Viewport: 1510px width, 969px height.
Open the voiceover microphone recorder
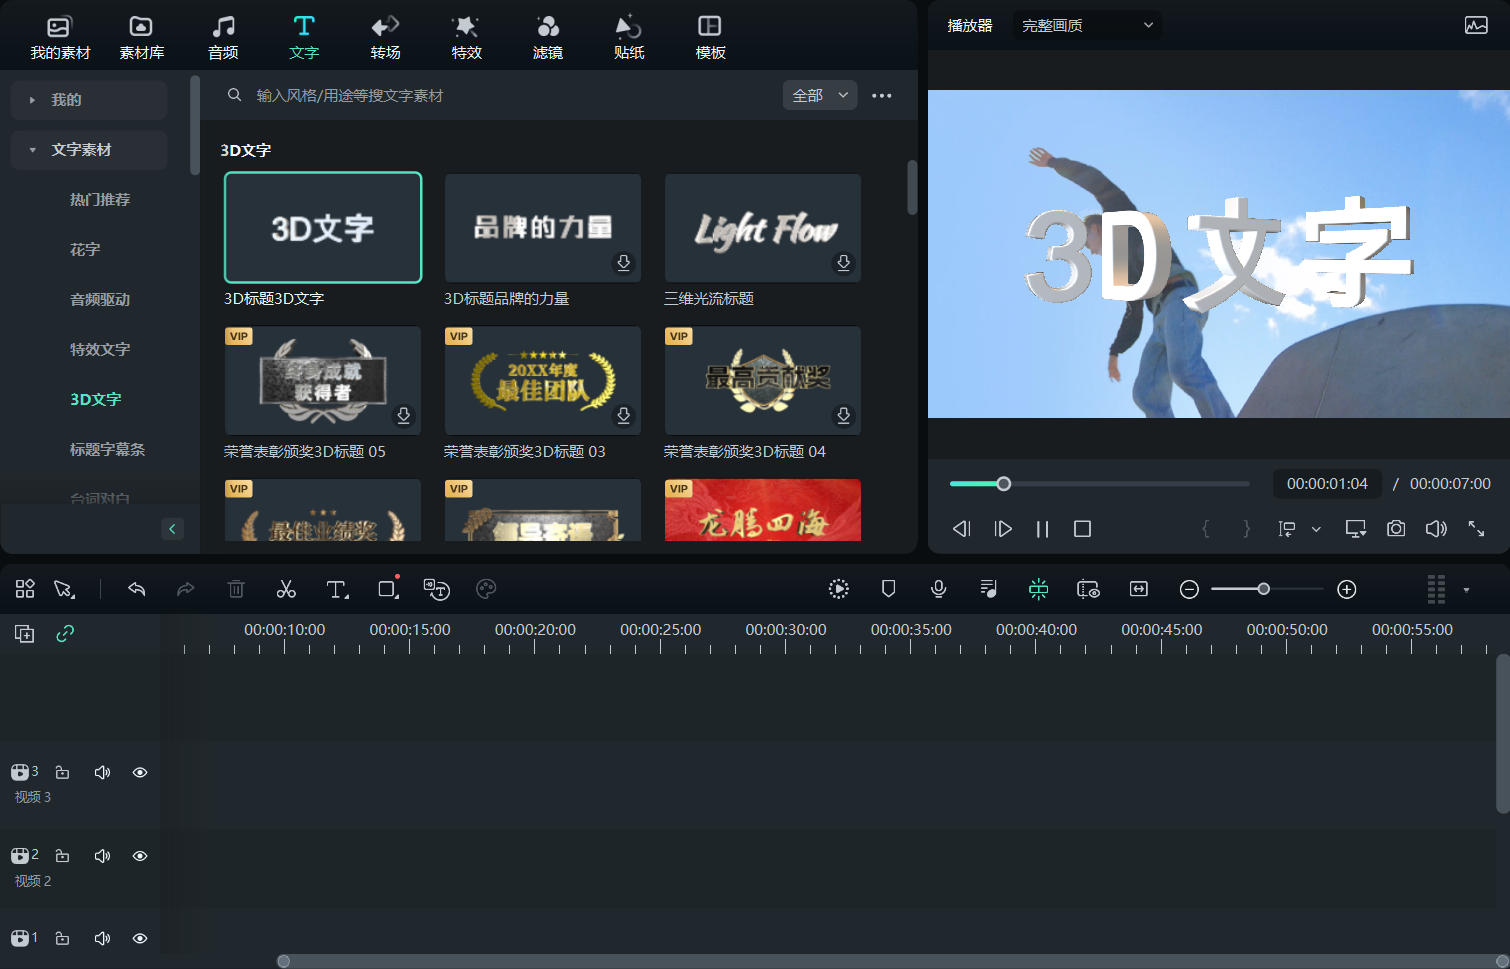[938, 589]
